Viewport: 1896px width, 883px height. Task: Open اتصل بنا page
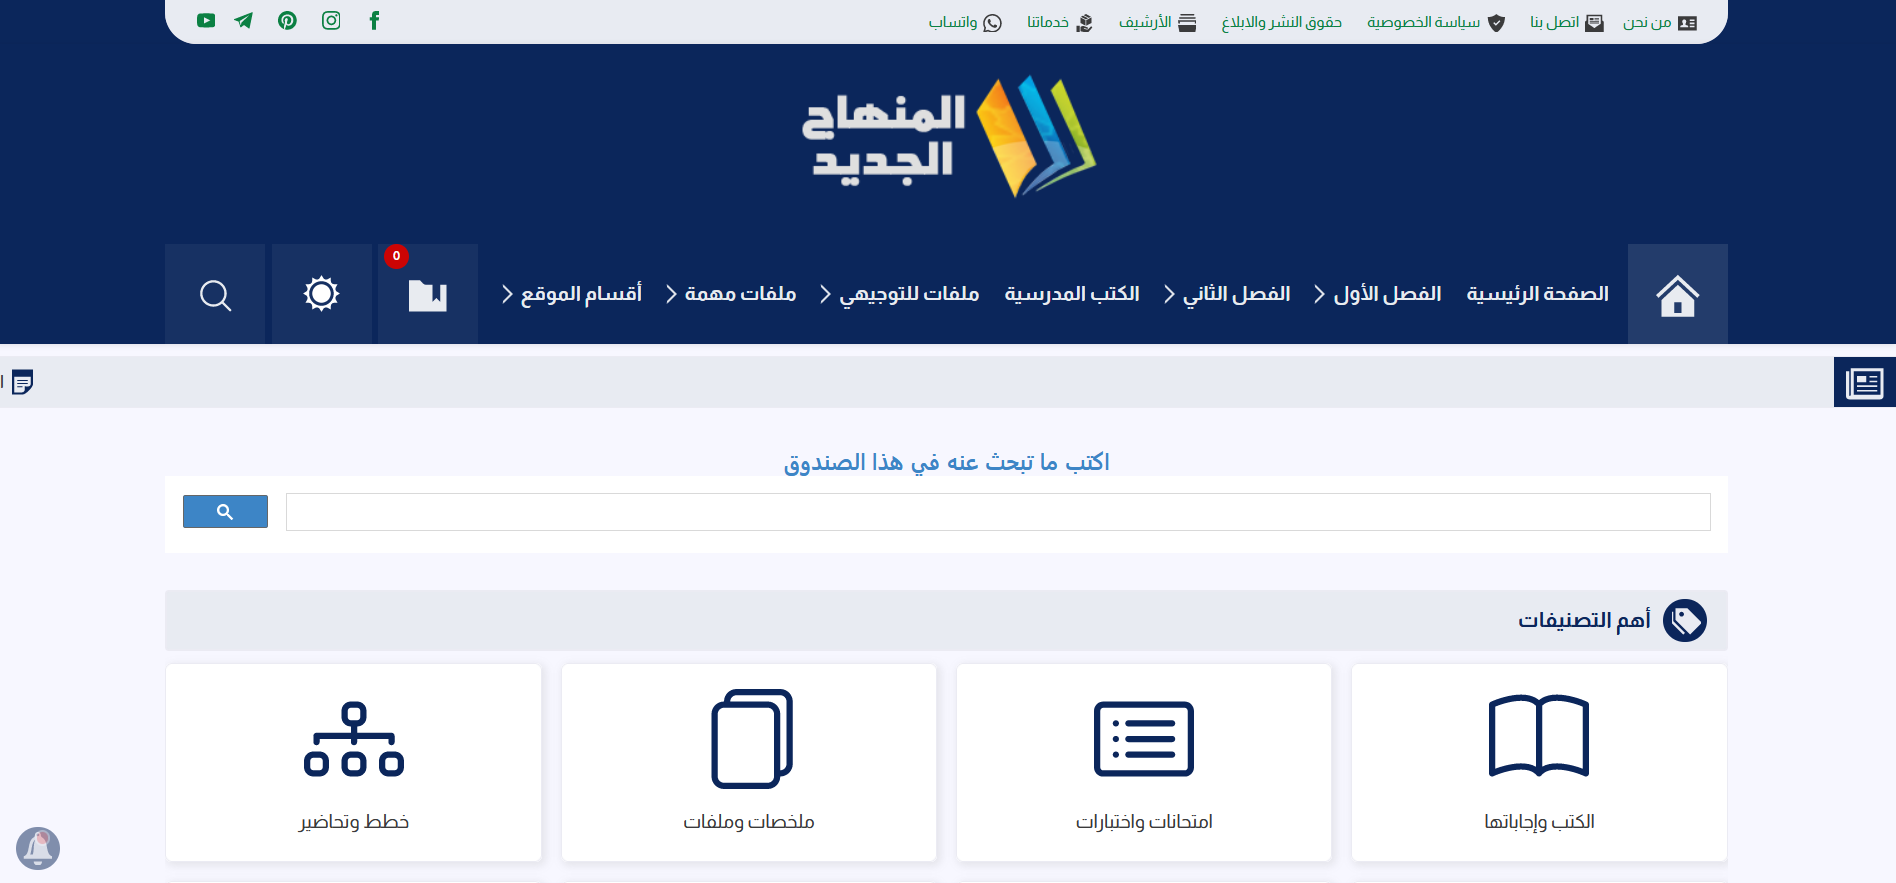pos(1567,22)
